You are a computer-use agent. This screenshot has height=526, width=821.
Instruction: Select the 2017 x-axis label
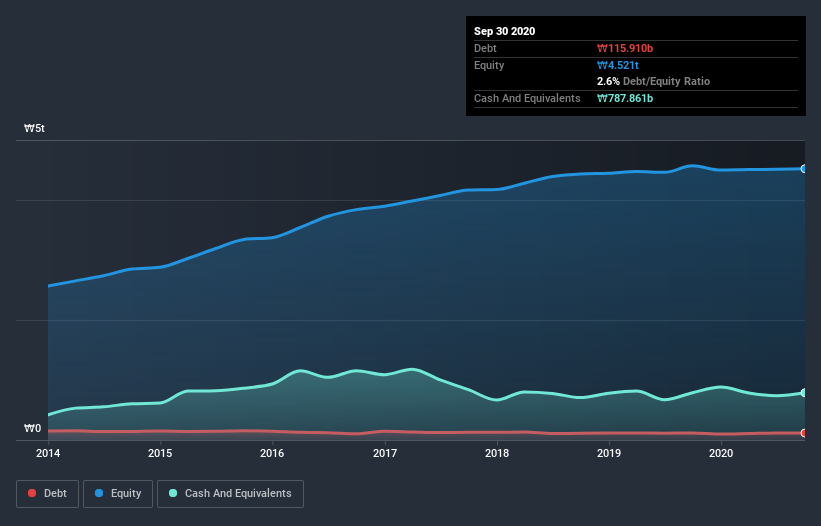pos(385,453)
